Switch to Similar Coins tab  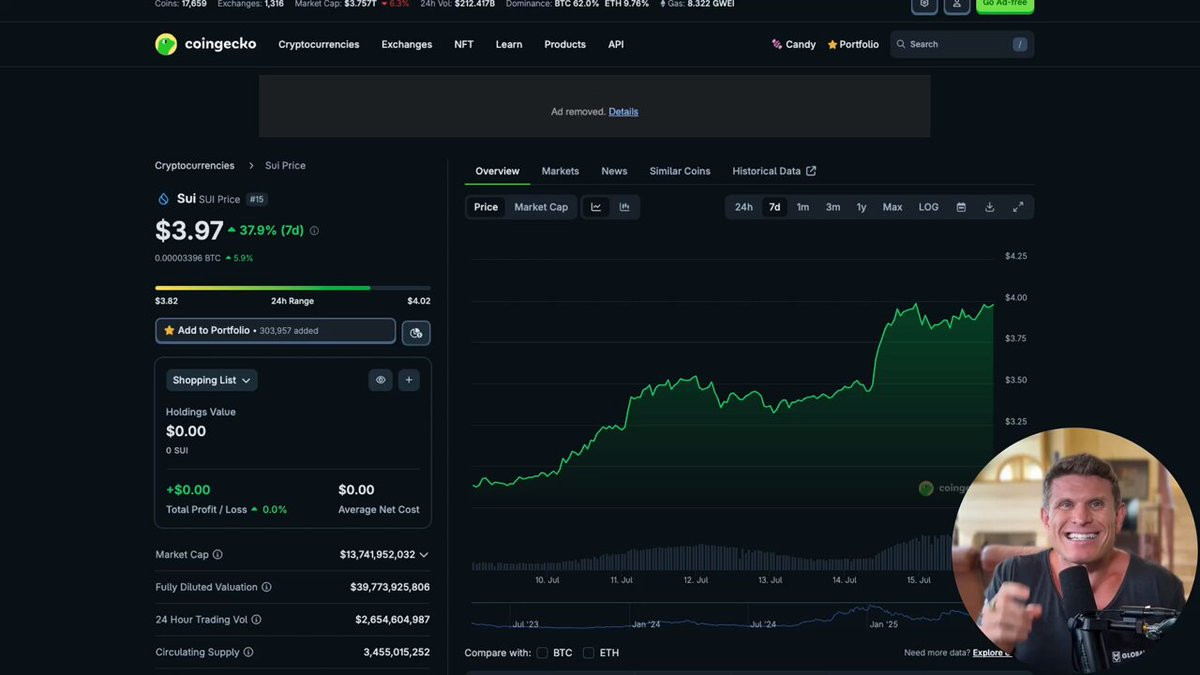[680, 171]
